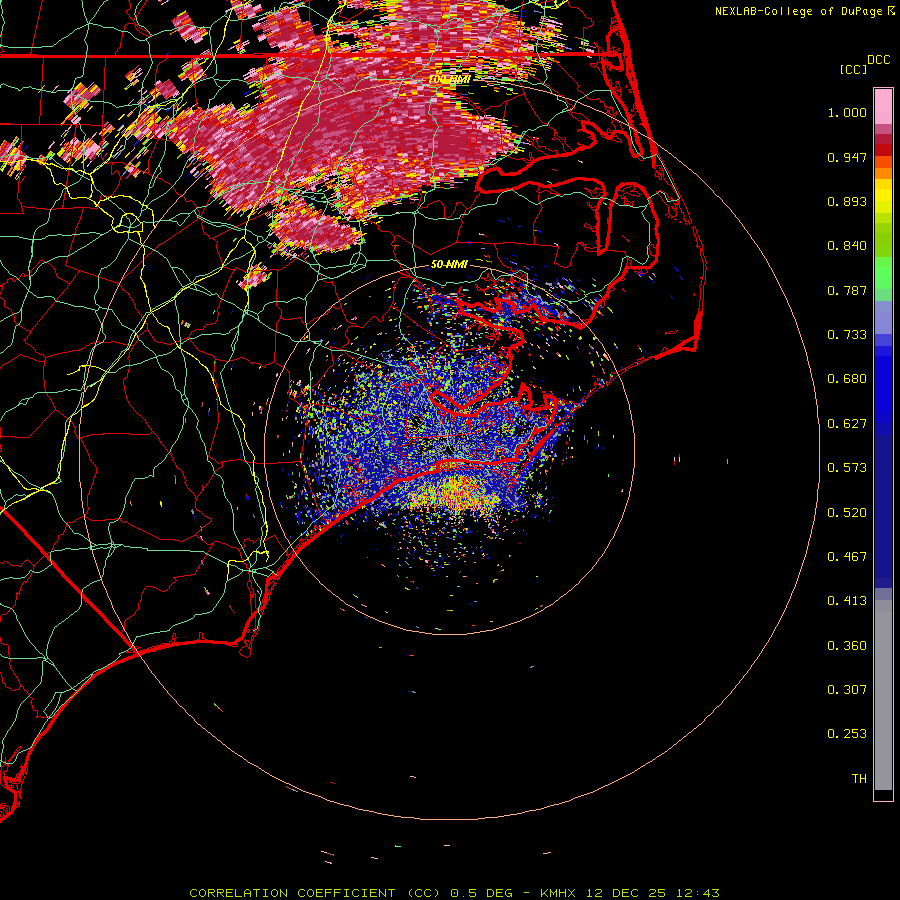Click the [CC] units label

pos(853,69)
